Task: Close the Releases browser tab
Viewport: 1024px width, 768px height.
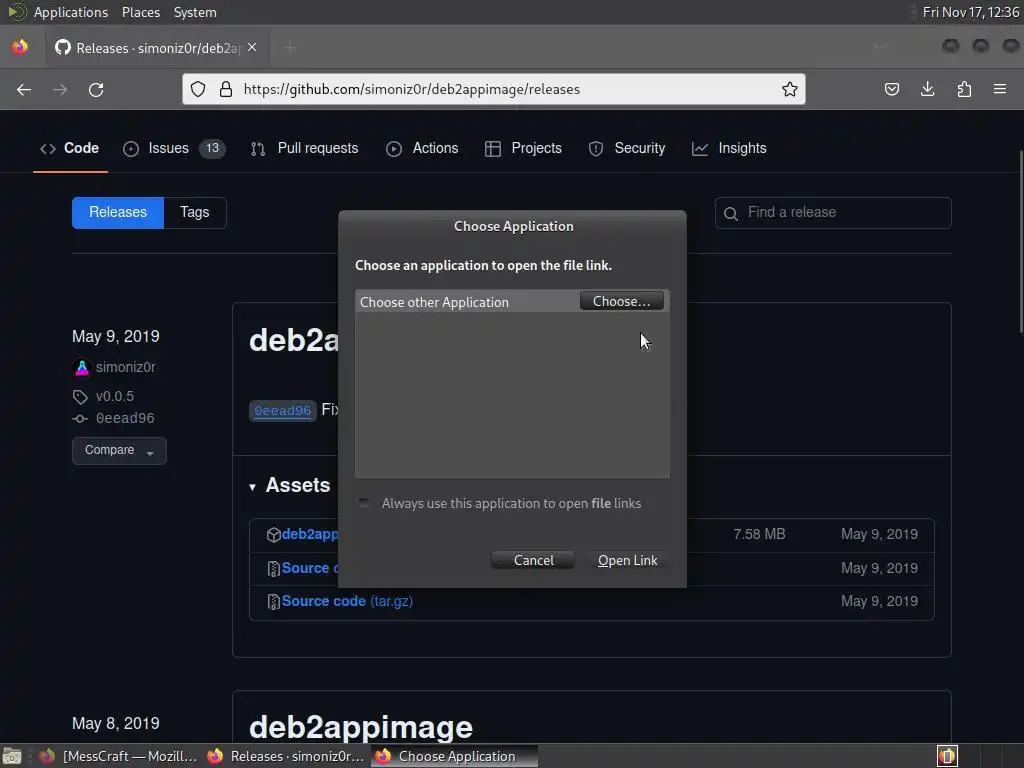Action: pyautogui.click(x=252, y=48)
